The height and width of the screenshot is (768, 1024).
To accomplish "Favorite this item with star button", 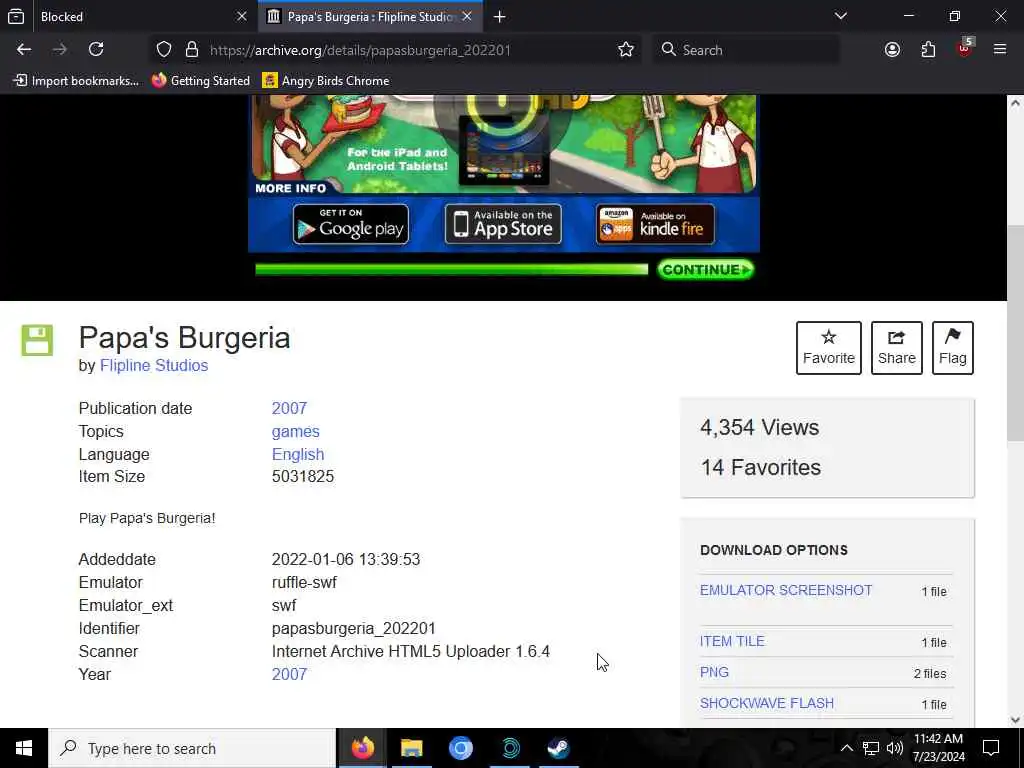I will (x=828, y=347).
